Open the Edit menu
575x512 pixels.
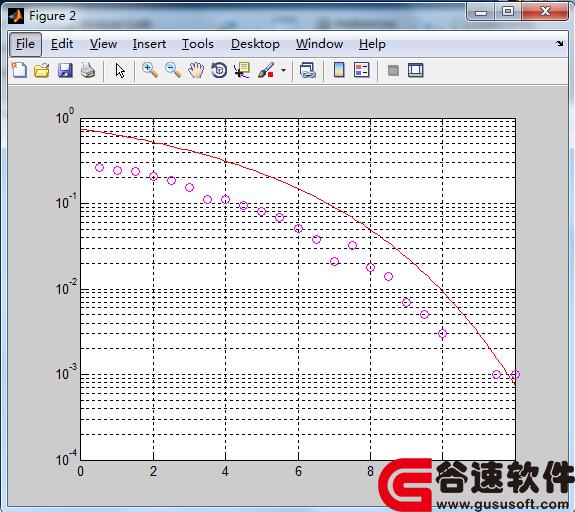coord(62,44)
